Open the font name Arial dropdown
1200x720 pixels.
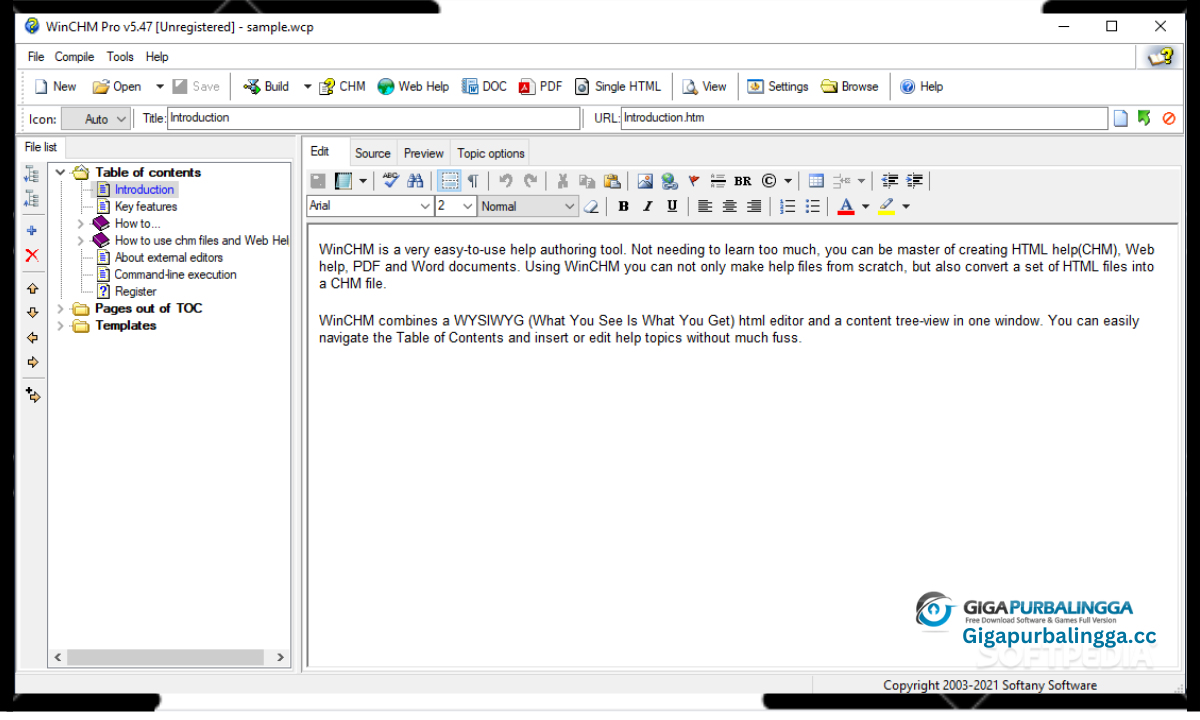click(424, 206)
